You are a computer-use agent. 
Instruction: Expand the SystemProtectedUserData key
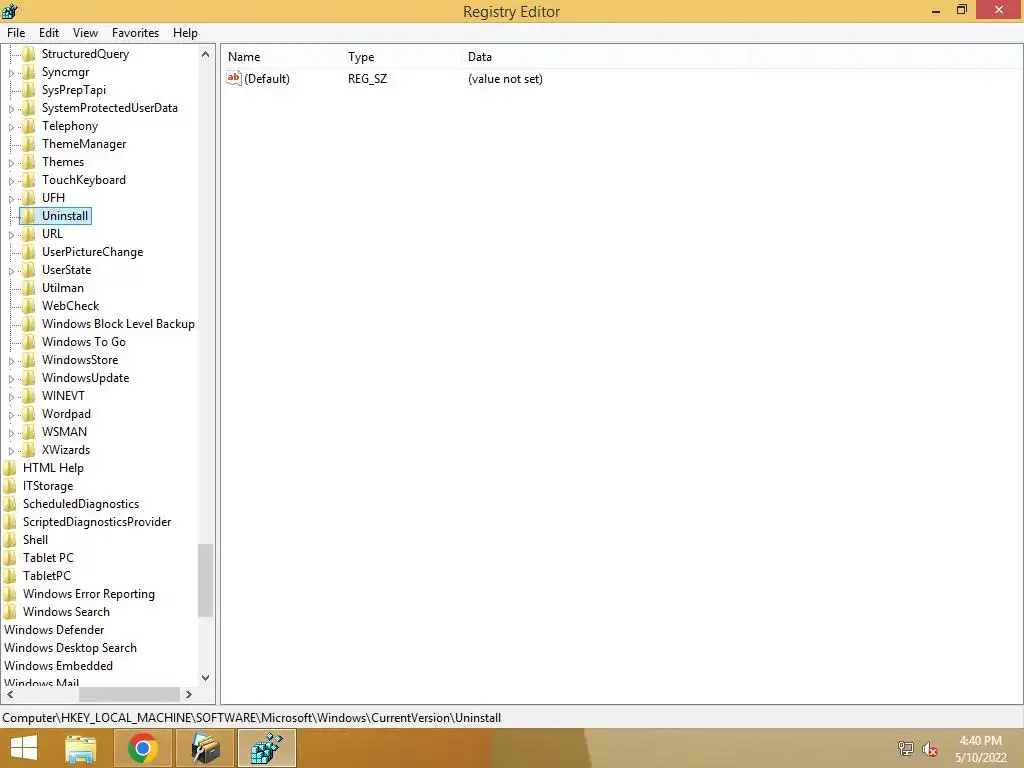[11, 109]
